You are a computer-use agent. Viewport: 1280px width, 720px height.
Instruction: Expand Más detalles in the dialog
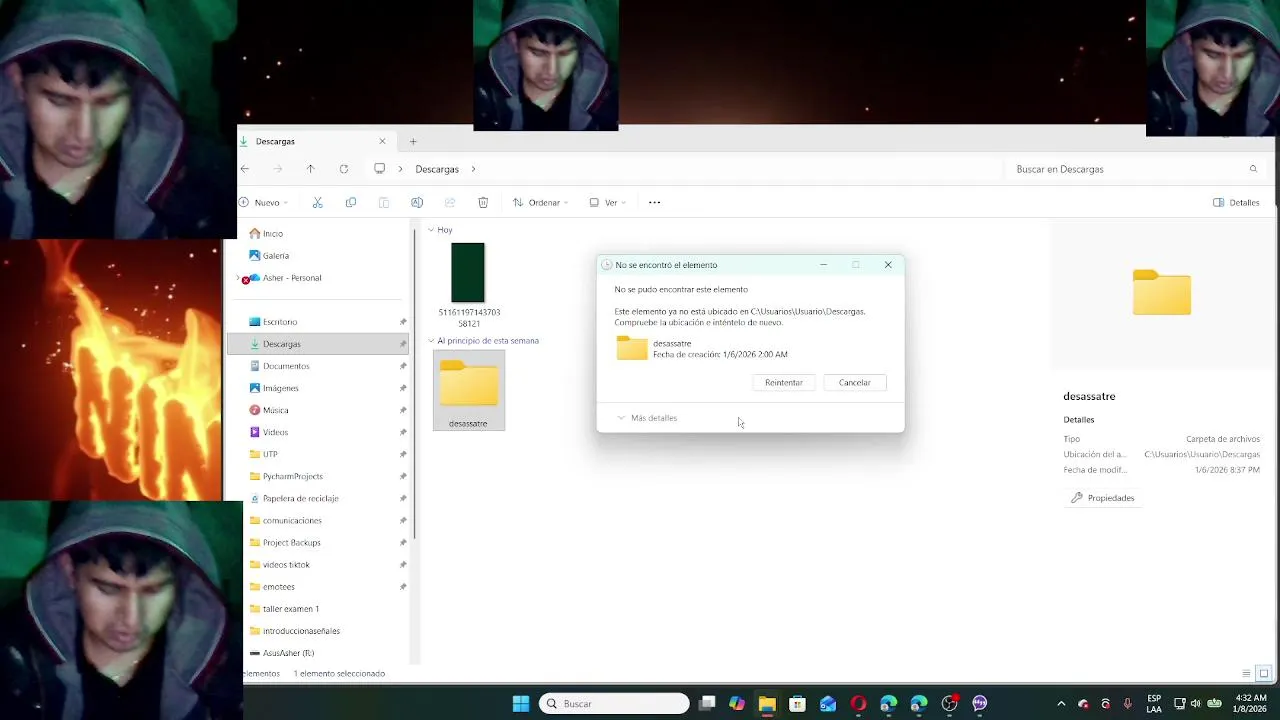click(x=647, y=418)
